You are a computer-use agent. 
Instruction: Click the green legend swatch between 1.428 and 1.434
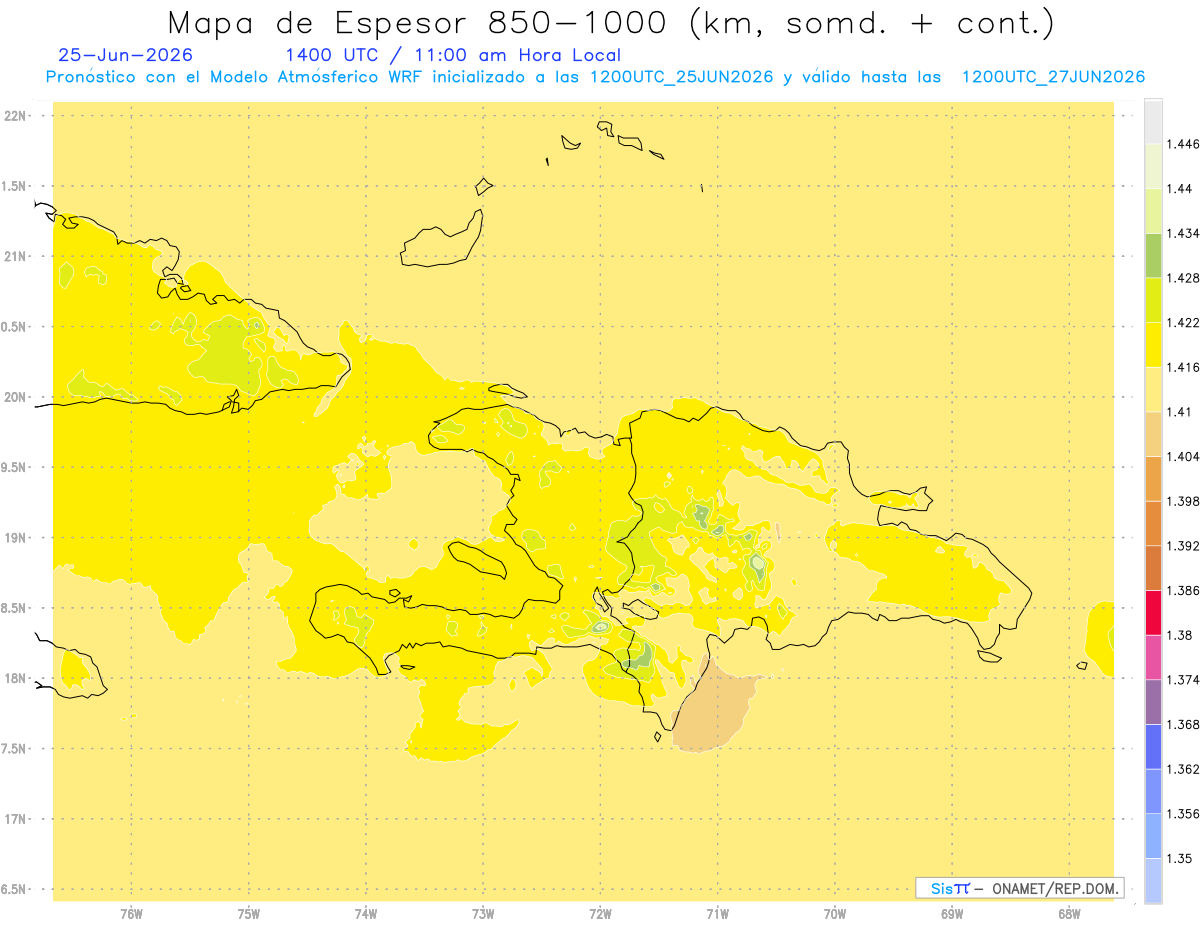pos(1153,255)
